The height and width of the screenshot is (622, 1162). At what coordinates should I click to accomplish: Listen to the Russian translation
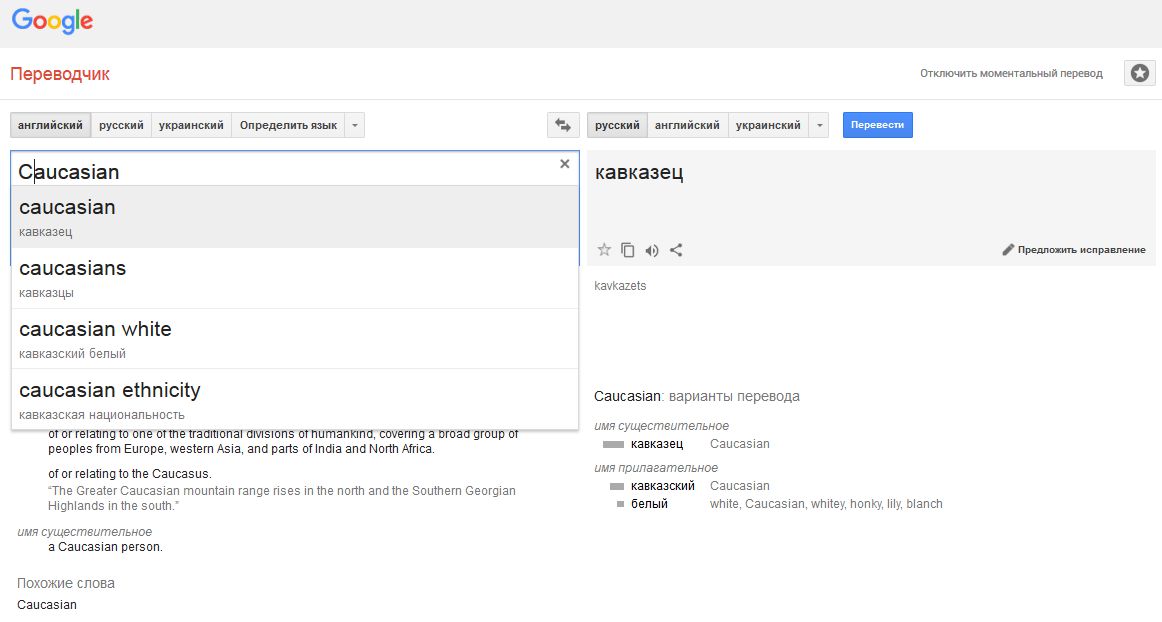point(651,251)
